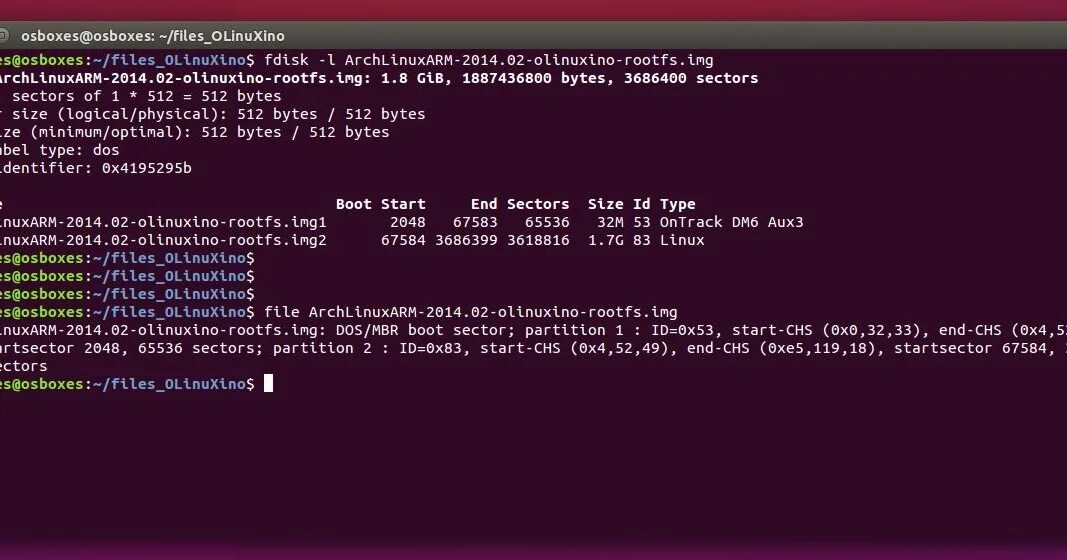
Task: Click sectors value '3618816' in img2 row
Action: (x=538, y=240)
